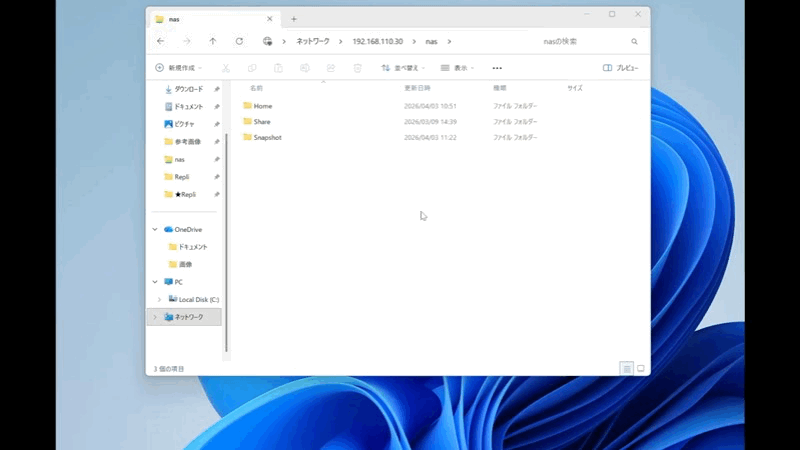800x450 pixels.
Task: Go forward with the right arrow
Action: [187, 41]
